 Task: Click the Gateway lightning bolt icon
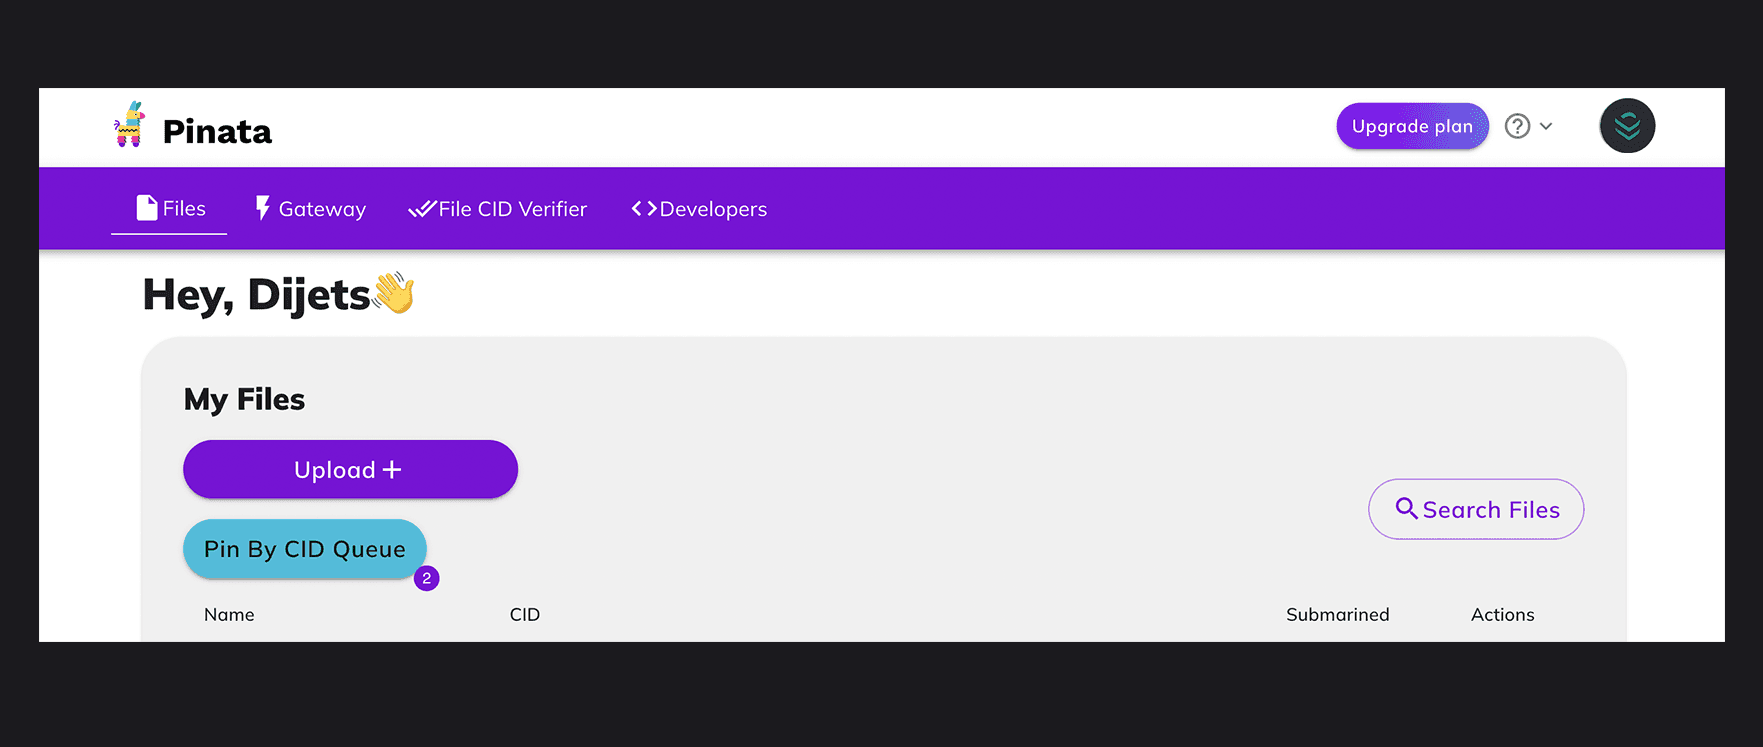(263, 208)
